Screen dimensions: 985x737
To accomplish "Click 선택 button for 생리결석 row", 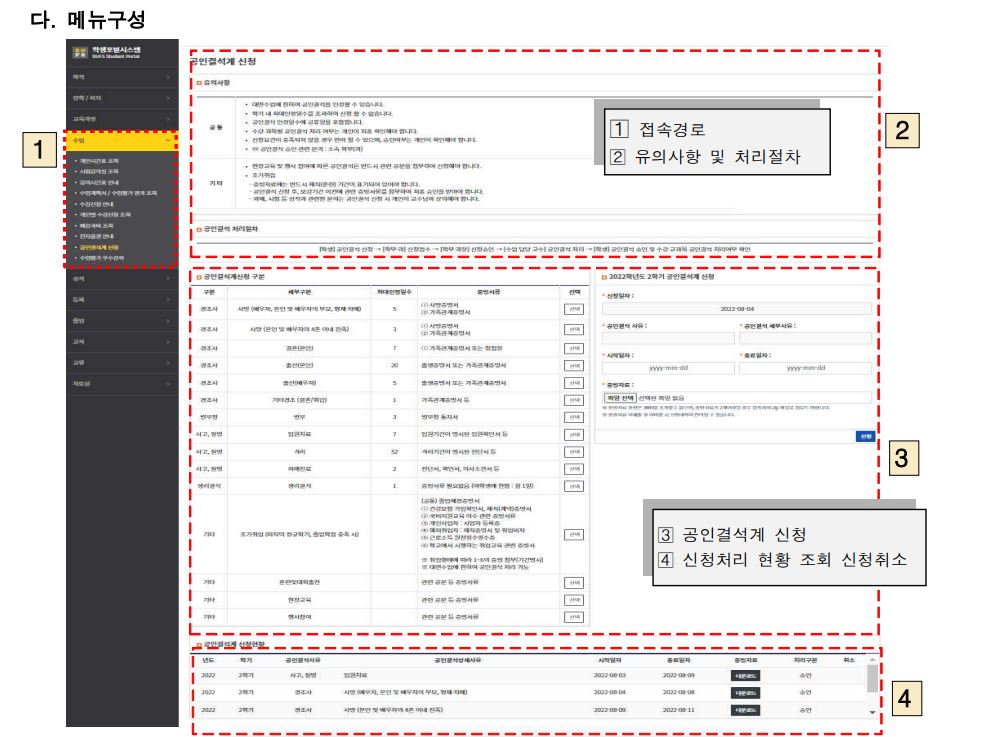I will 573,484.
